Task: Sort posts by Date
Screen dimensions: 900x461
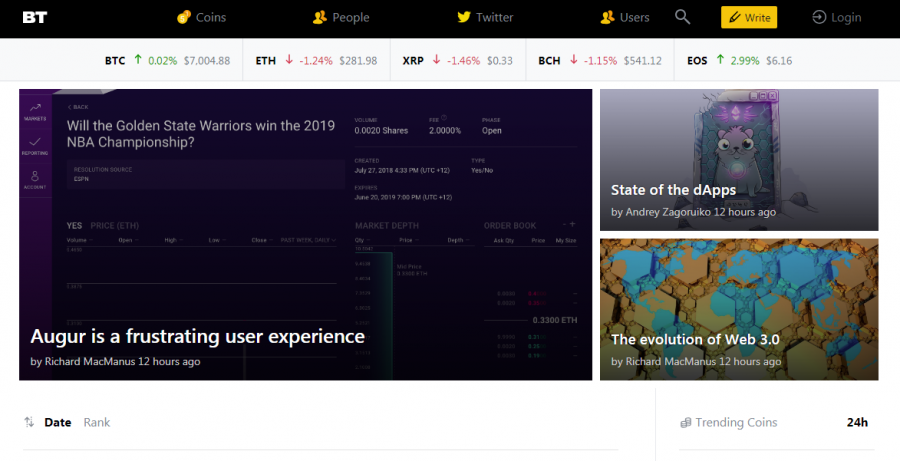Action: point(58,423)
